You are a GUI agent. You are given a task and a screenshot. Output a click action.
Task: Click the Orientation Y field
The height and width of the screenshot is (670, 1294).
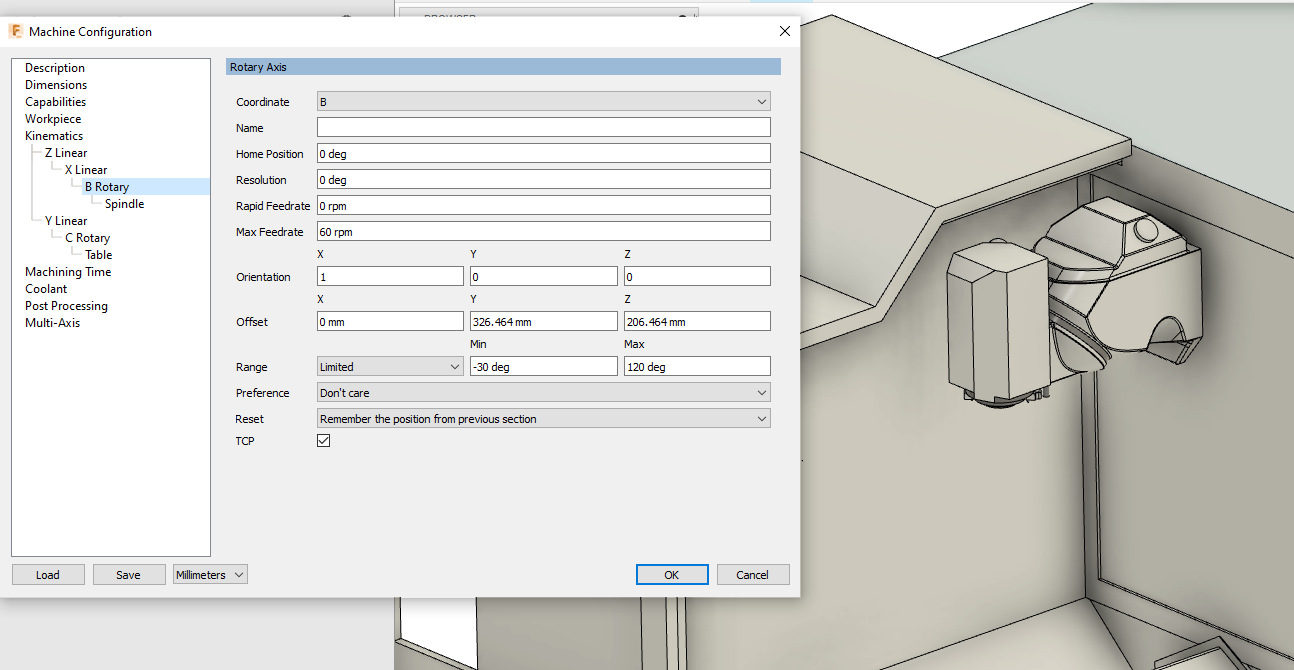point(544,277)
